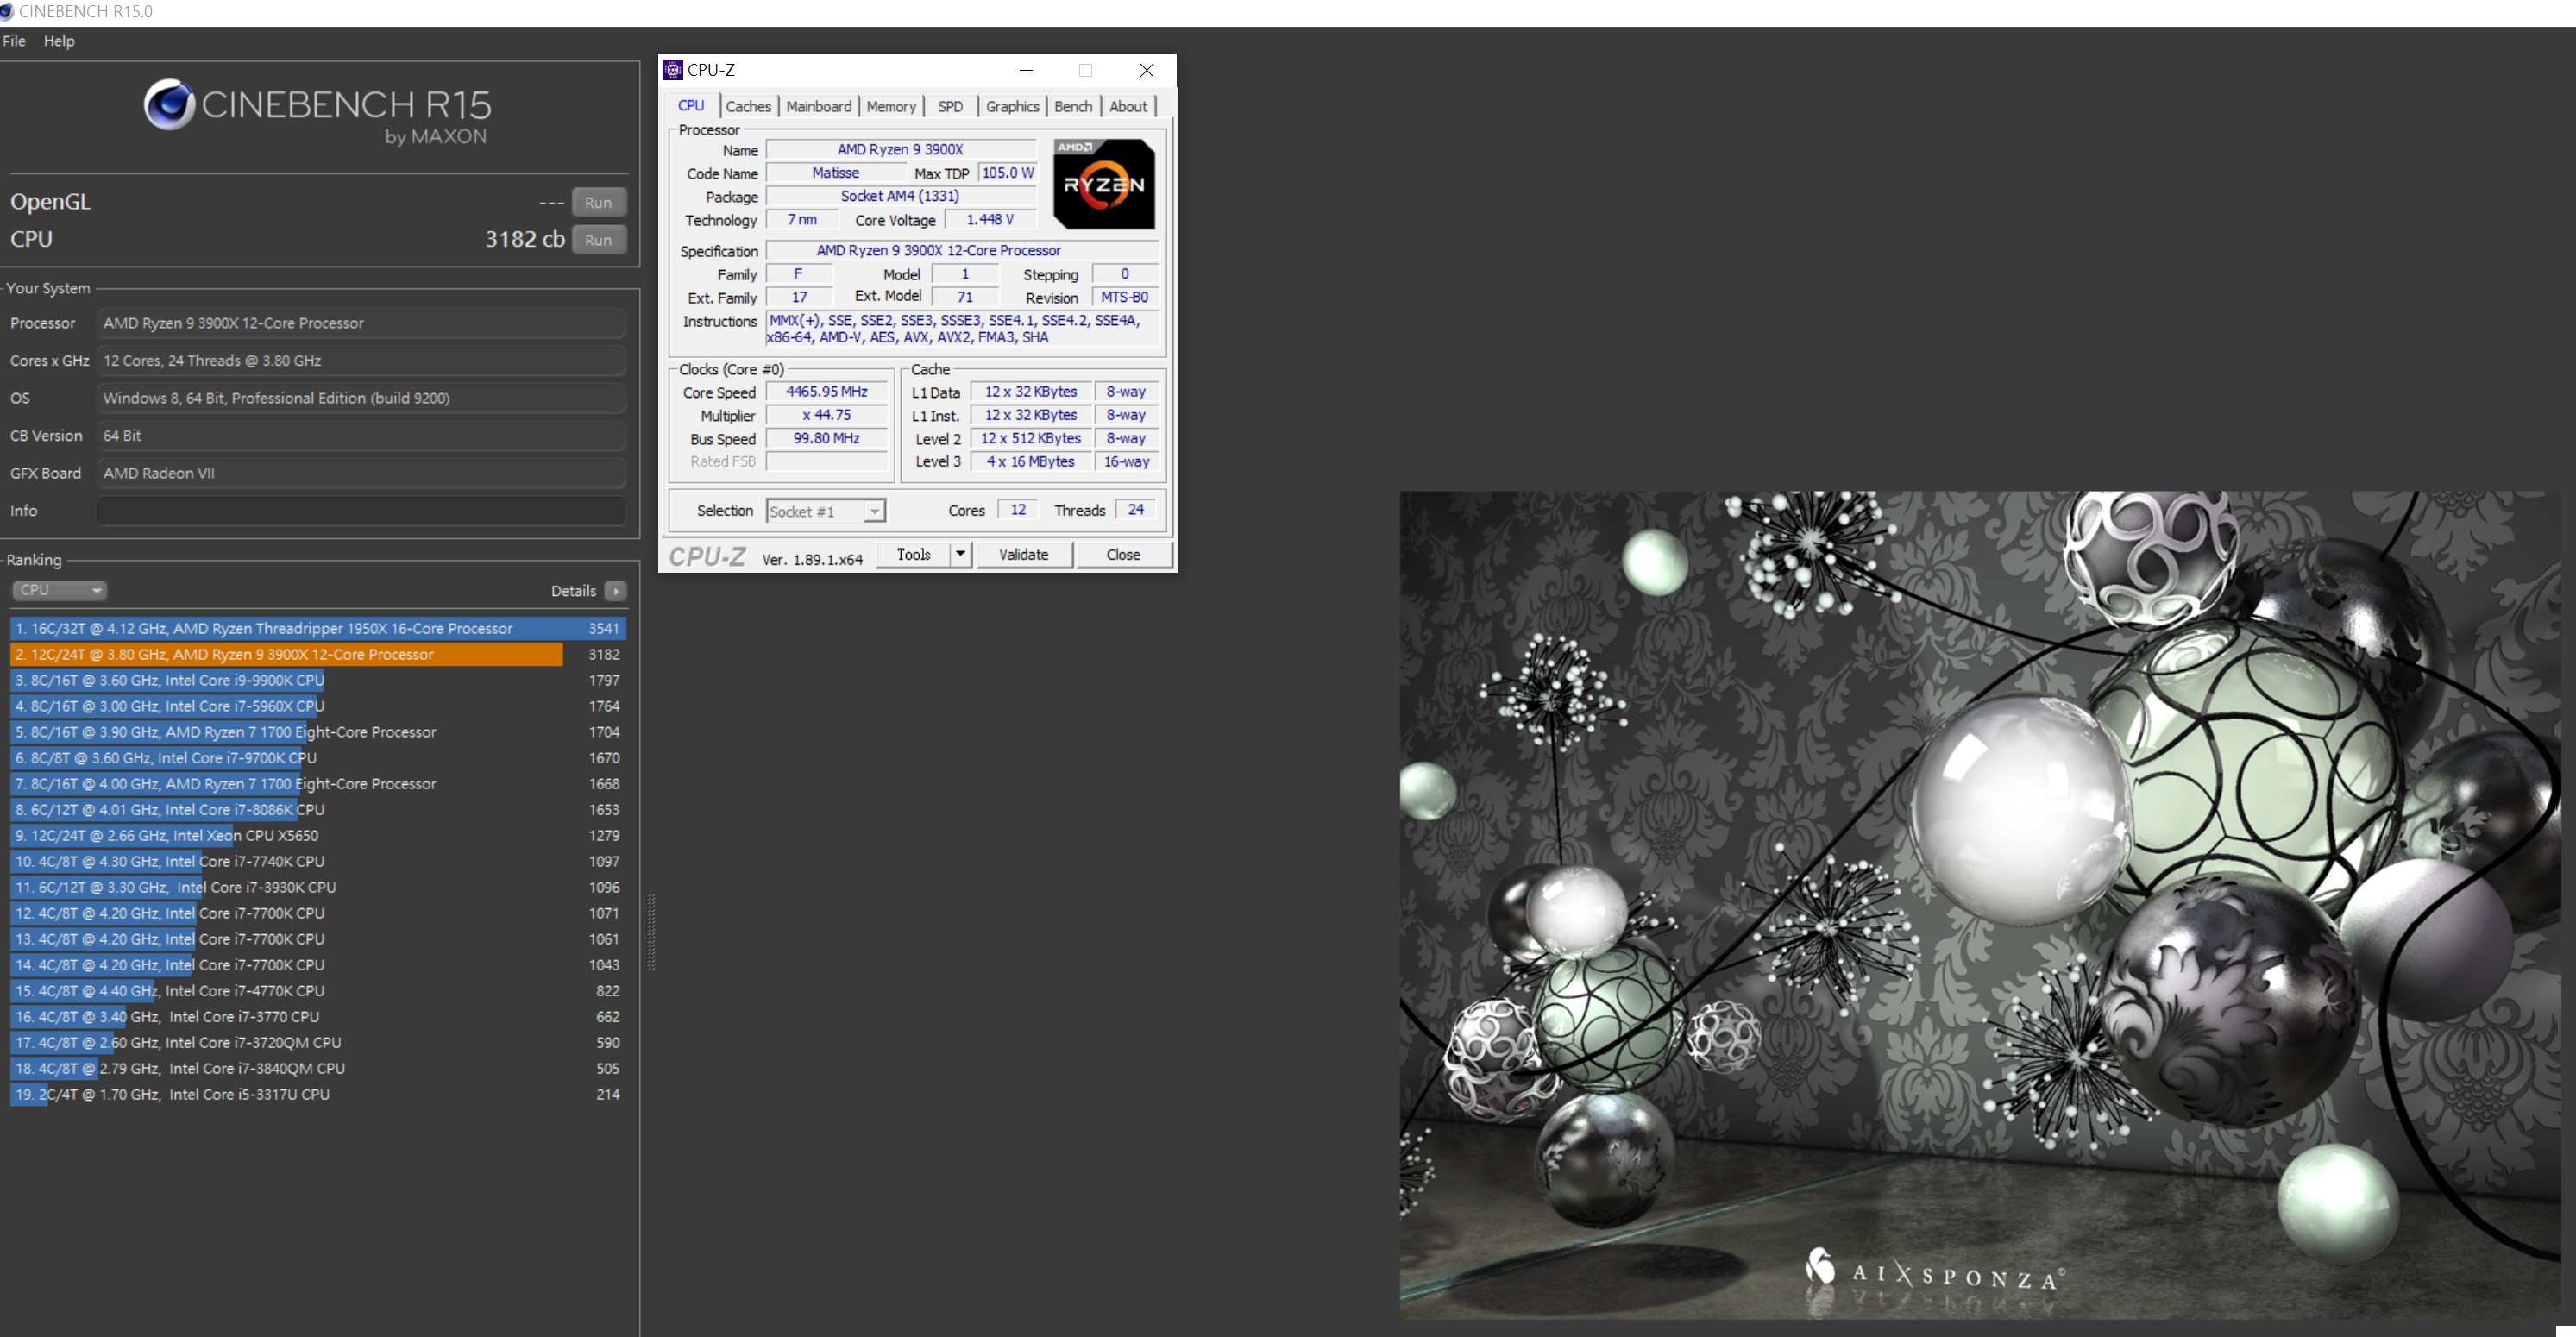
Task: Select the Core i7-3930K ranking row
Action: point(318,887)
